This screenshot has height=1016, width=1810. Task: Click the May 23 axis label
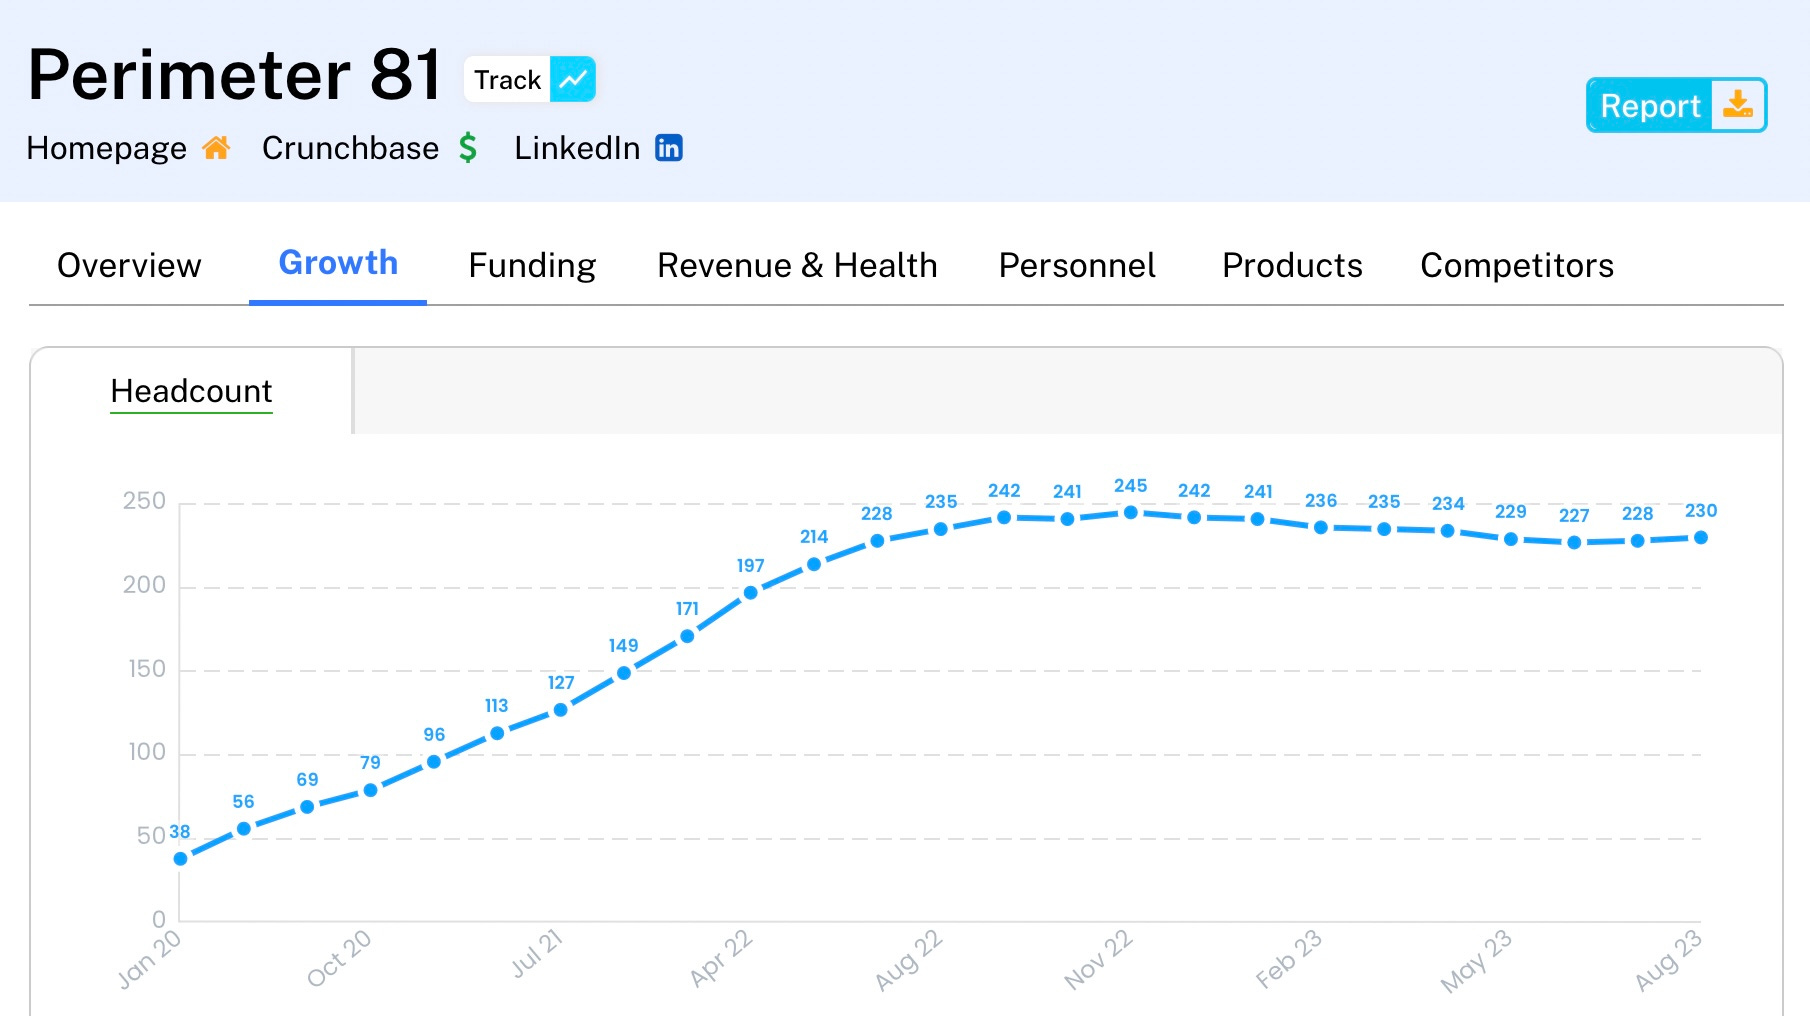click(1477, 961)
